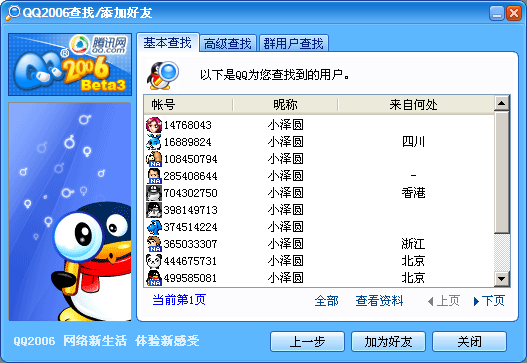Click avatar icon next to account 398149713
The image size is (527, 363).
click(x=154, y=210)
